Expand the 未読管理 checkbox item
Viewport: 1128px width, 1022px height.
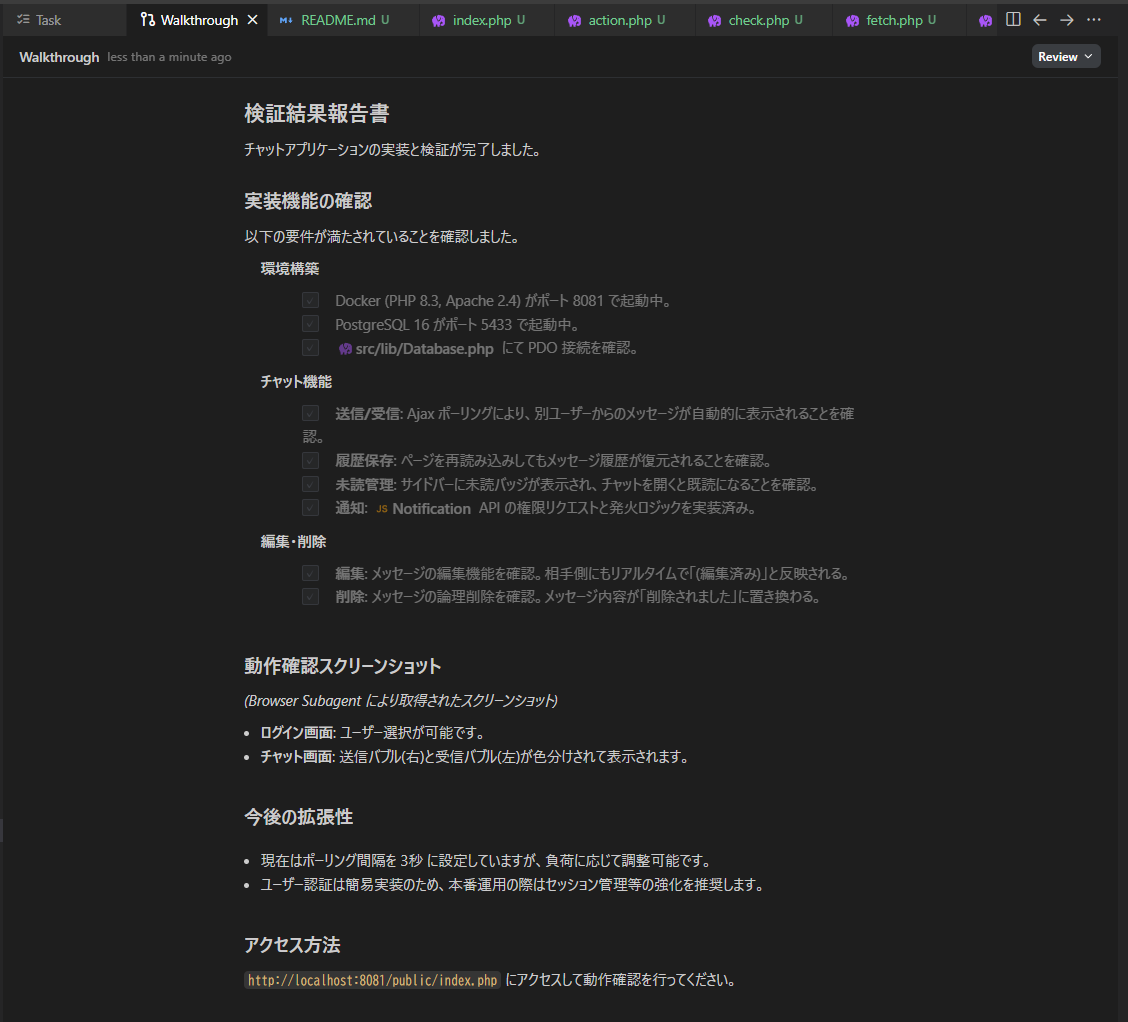(x=310, y=484)
